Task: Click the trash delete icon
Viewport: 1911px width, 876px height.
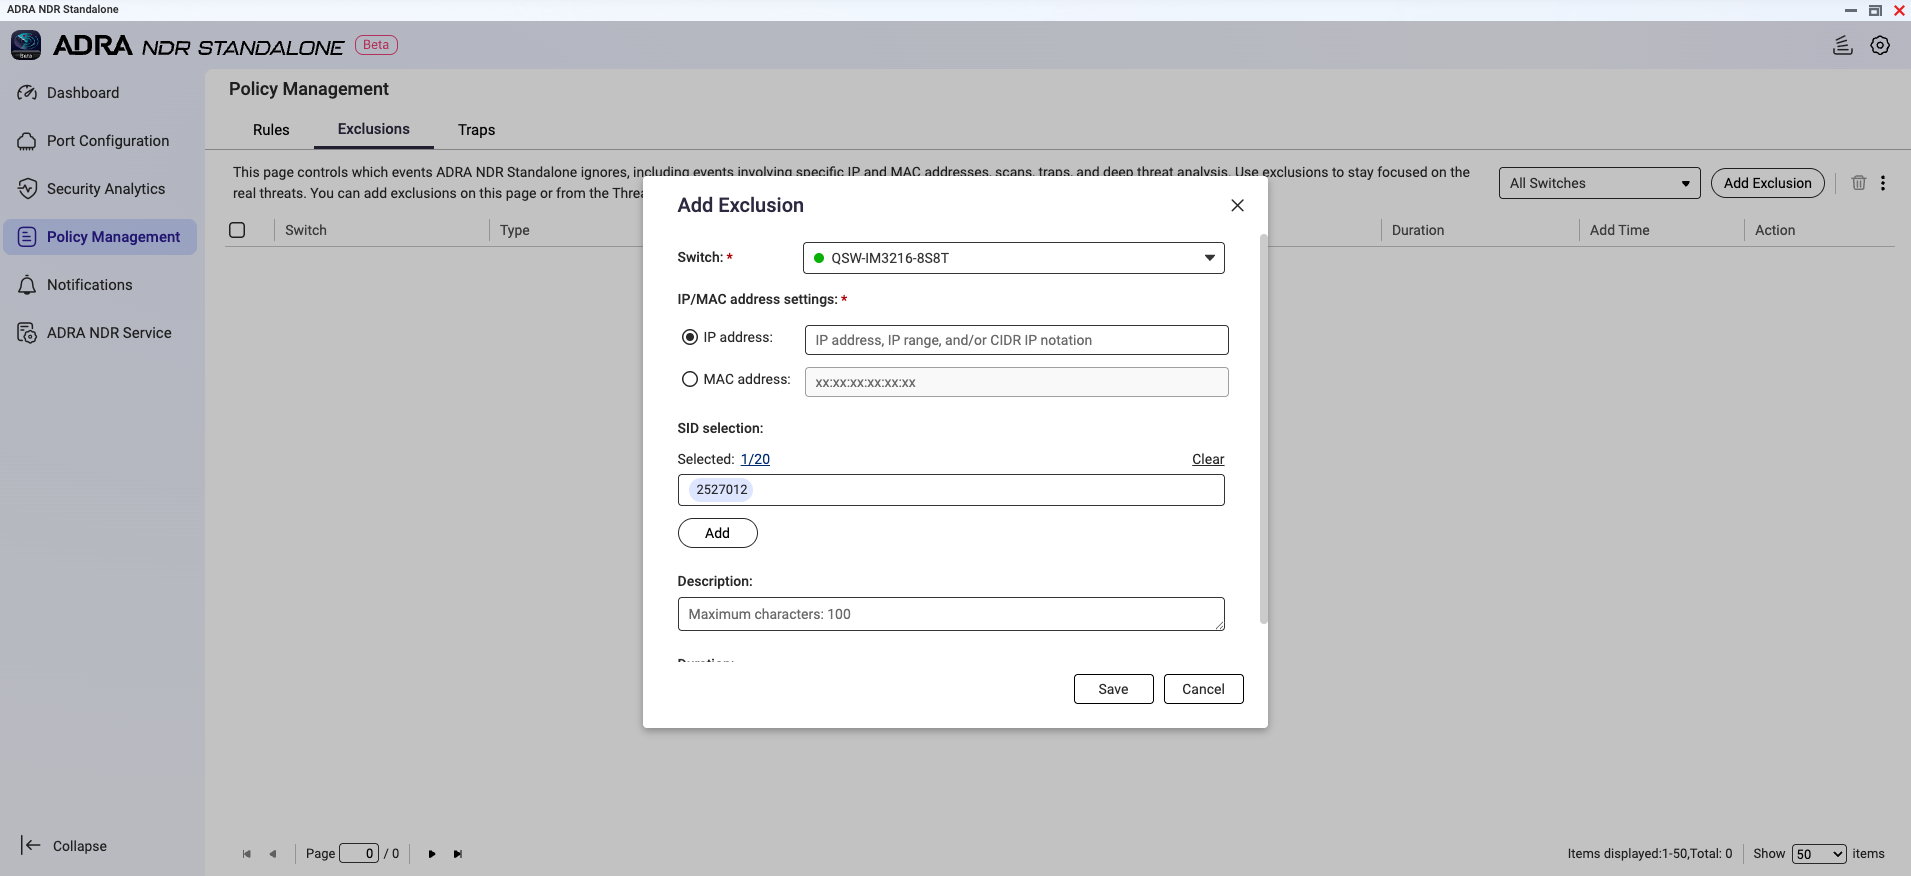Action: coord(1858,183)
